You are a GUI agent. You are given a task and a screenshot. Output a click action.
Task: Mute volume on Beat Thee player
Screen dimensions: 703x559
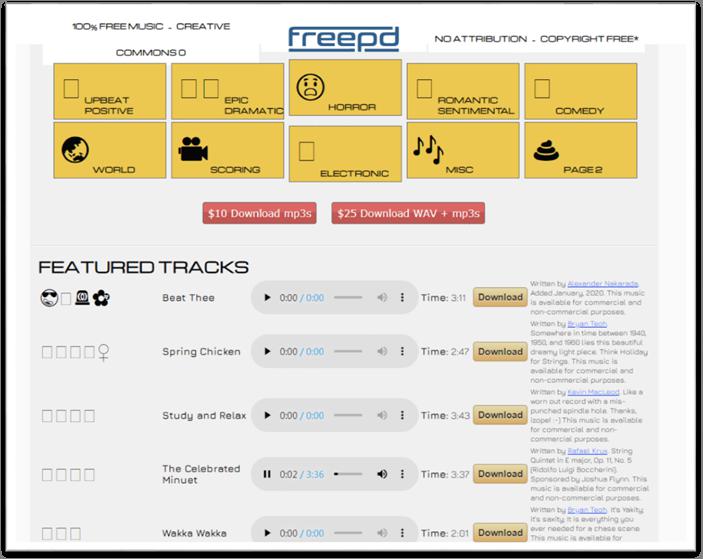382,297
